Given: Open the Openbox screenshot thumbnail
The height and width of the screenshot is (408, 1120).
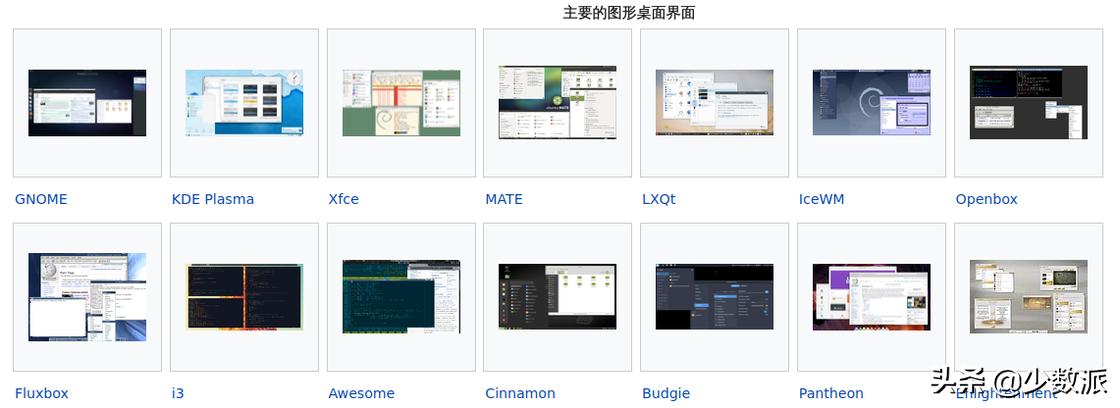Looking at the screenshot, I should [1028, 103].
